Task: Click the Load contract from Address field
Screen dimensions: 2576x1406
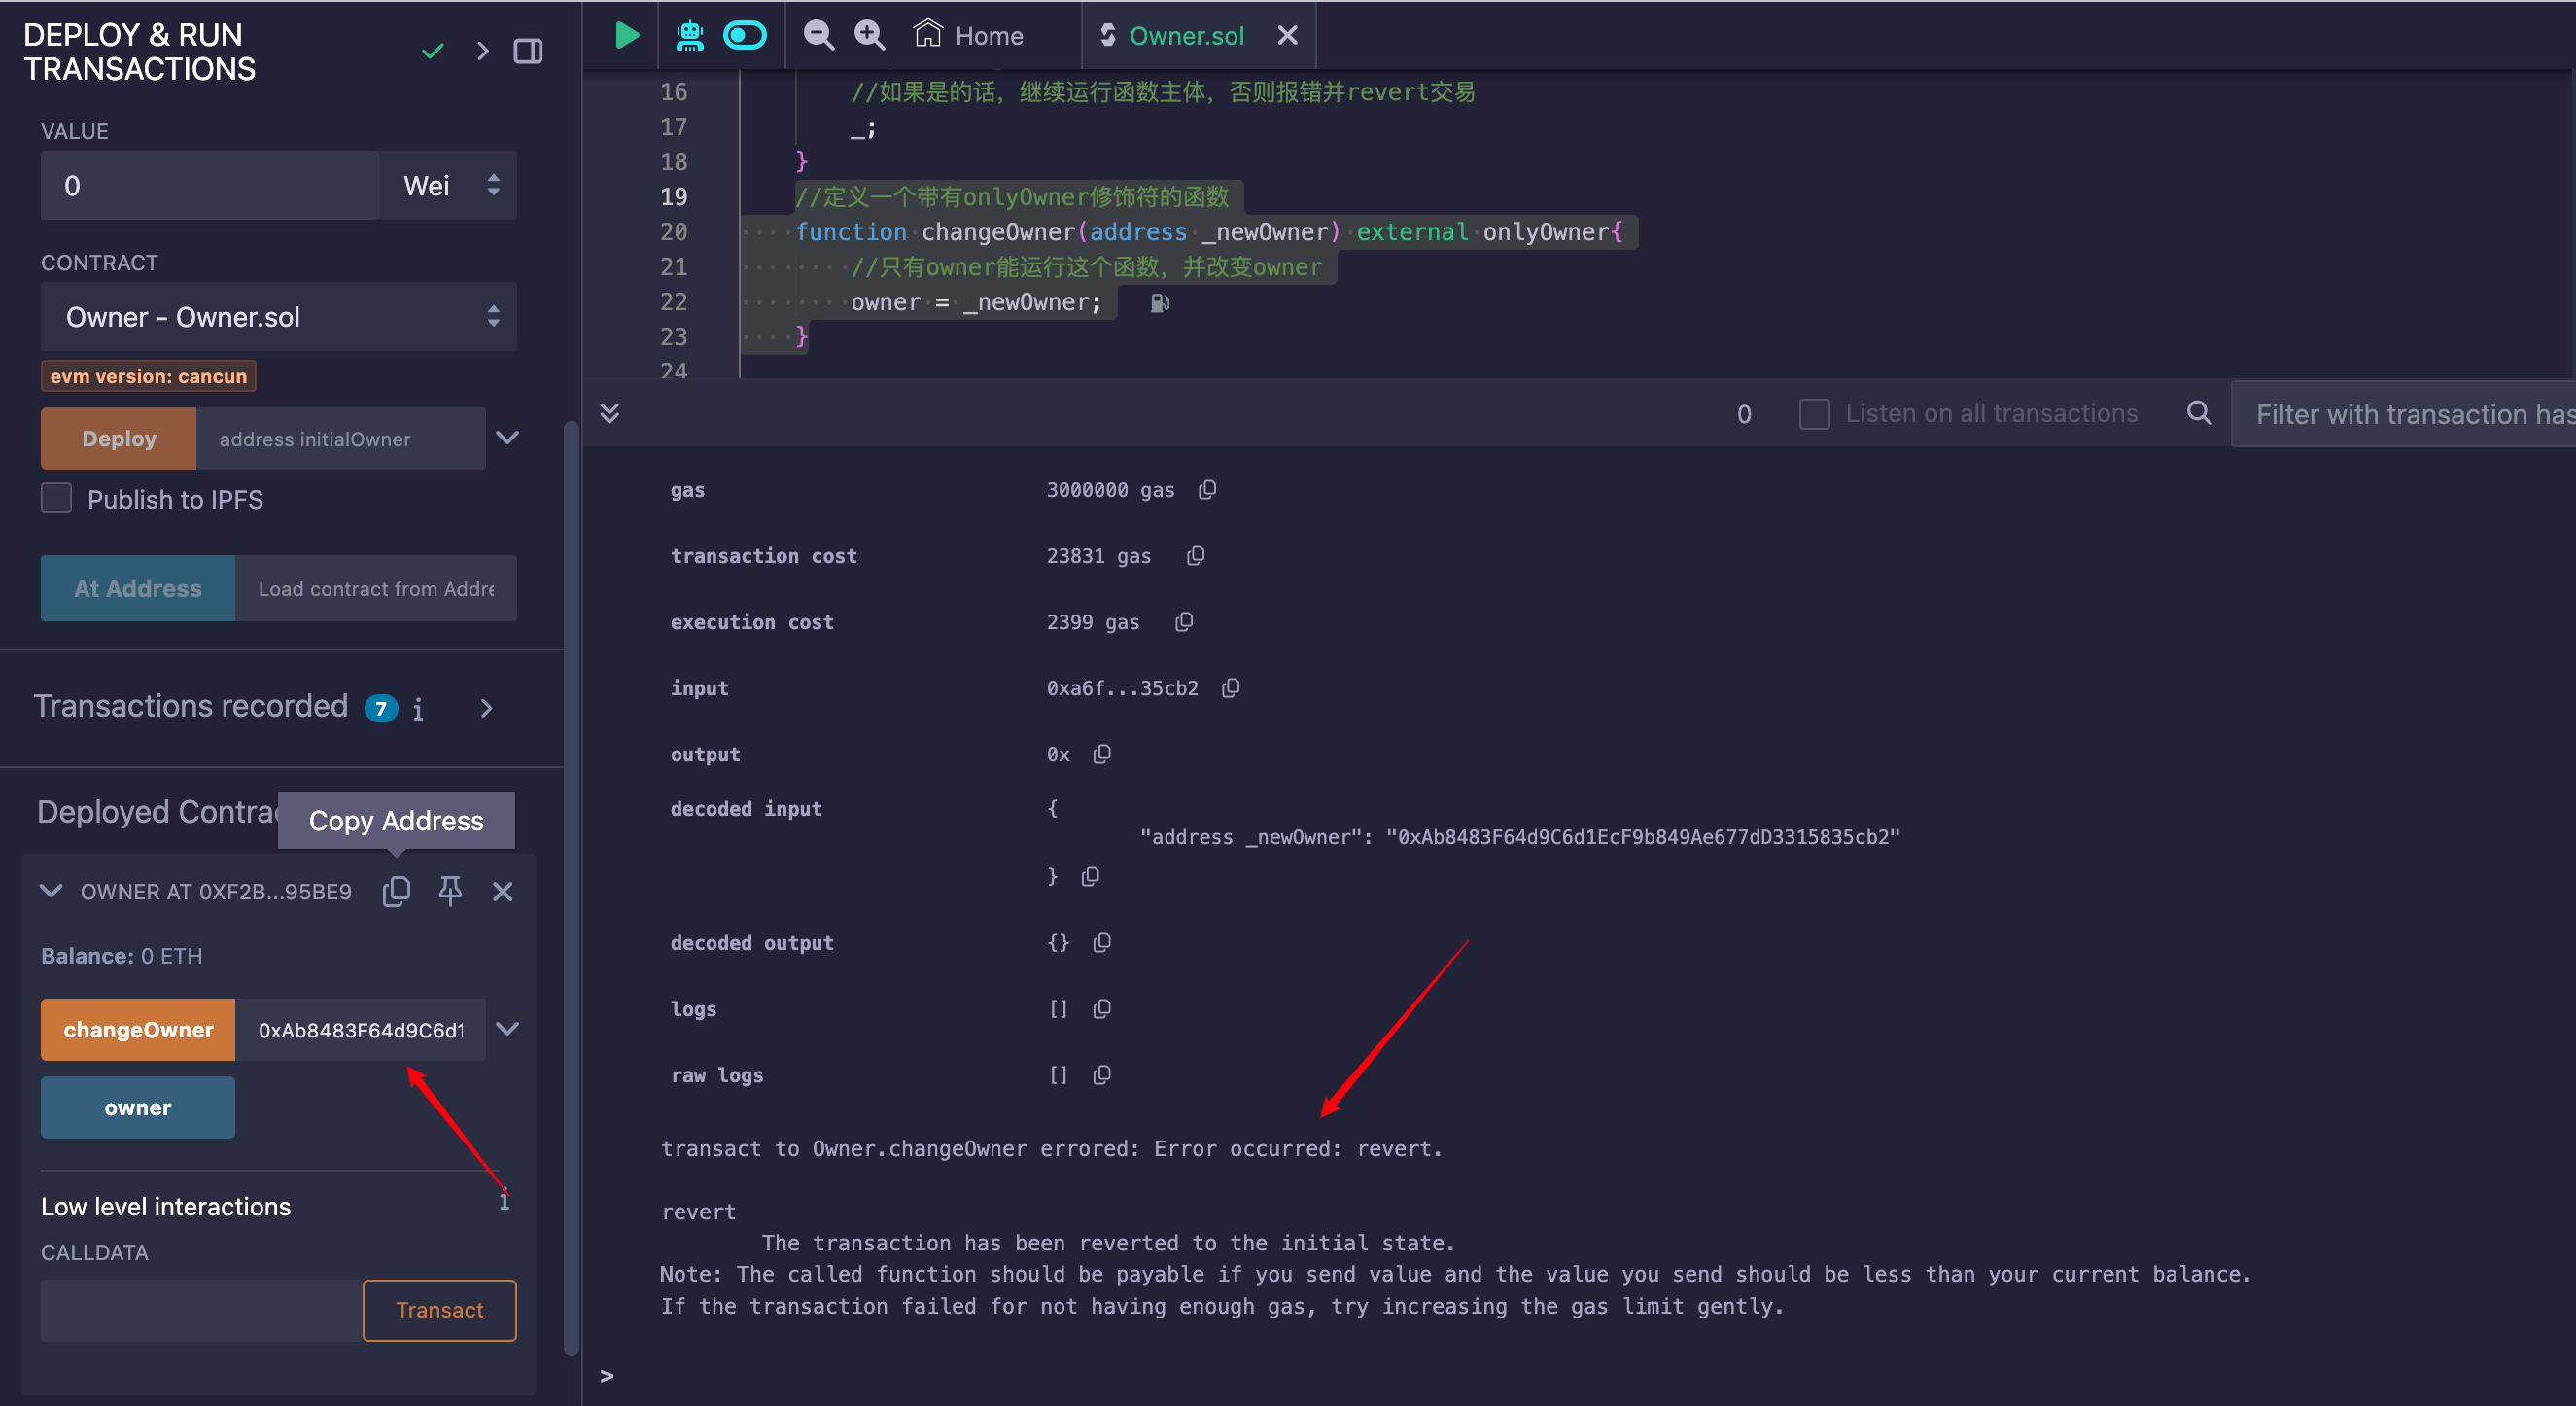Action: point(376,588)
